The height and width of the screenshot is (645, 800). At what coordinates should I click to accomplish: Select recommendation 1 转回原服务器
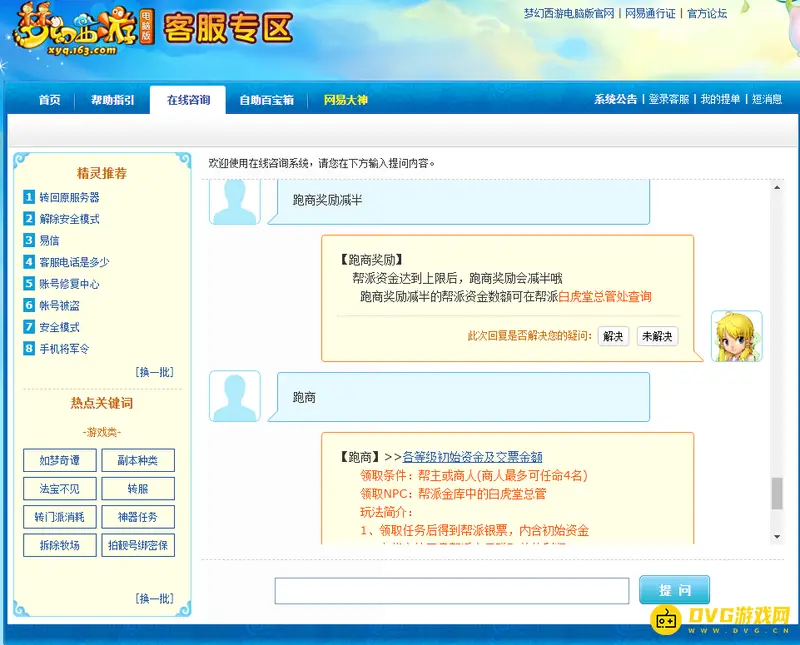(x=69, y=197)
